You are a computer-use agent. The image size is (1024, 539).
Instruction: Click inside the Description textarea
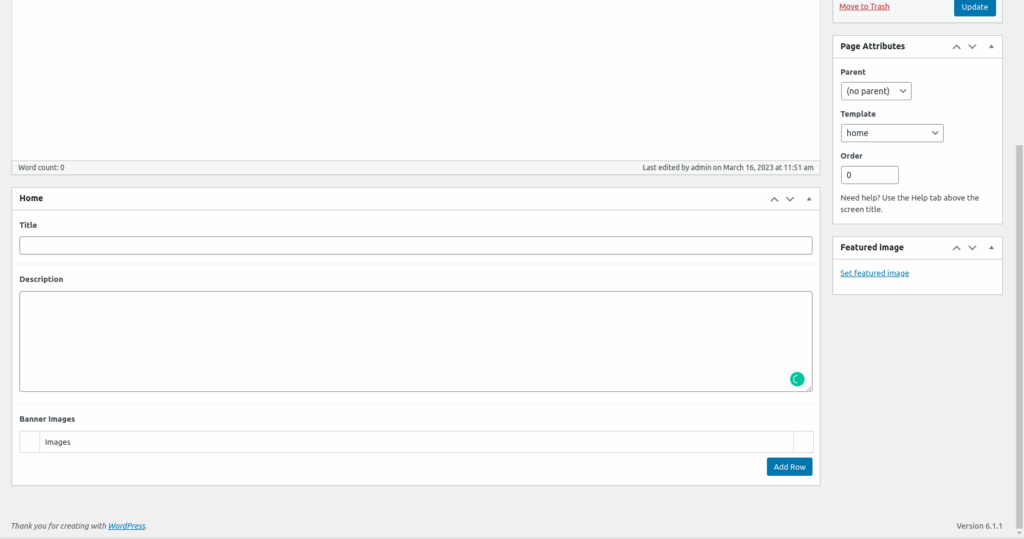point(400,341)
